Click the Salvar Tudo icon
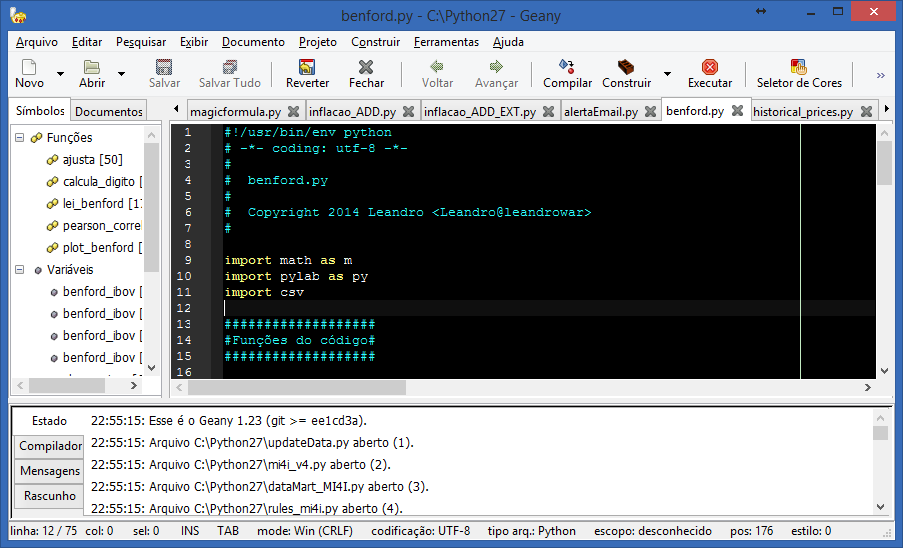903x548 pixels. (230, 67)
